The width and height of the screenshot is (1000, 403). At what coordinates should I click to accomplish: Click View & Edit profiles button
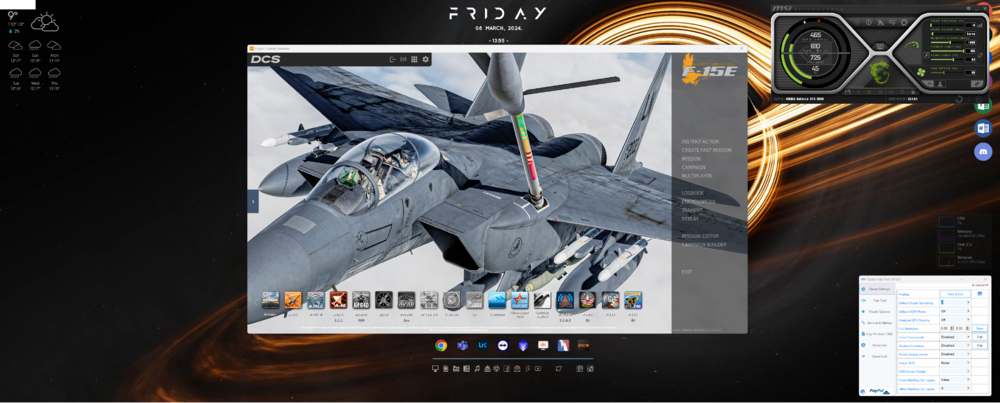pos(955,294)
